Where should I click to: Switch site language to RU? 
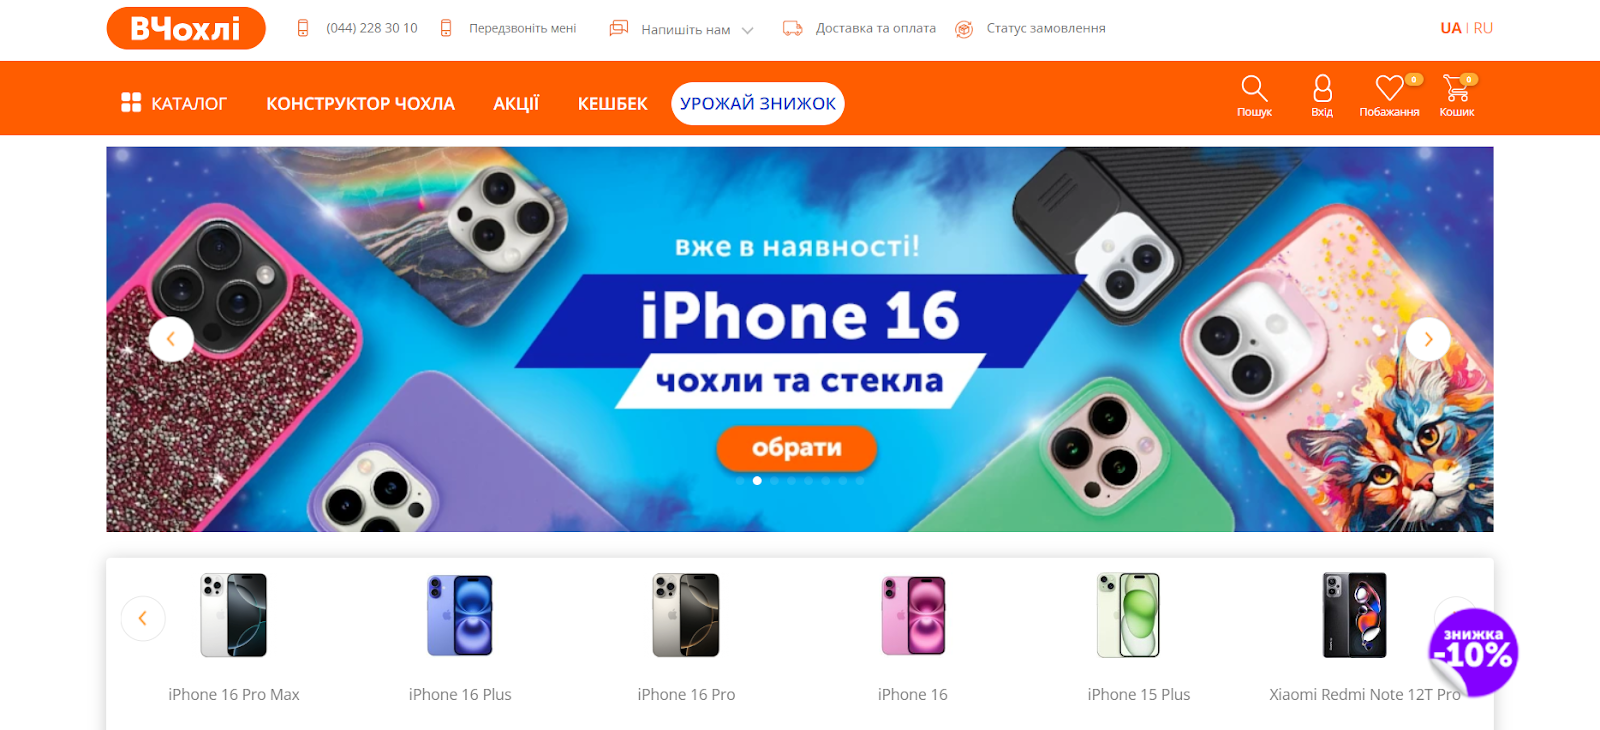coord(1483,28)
